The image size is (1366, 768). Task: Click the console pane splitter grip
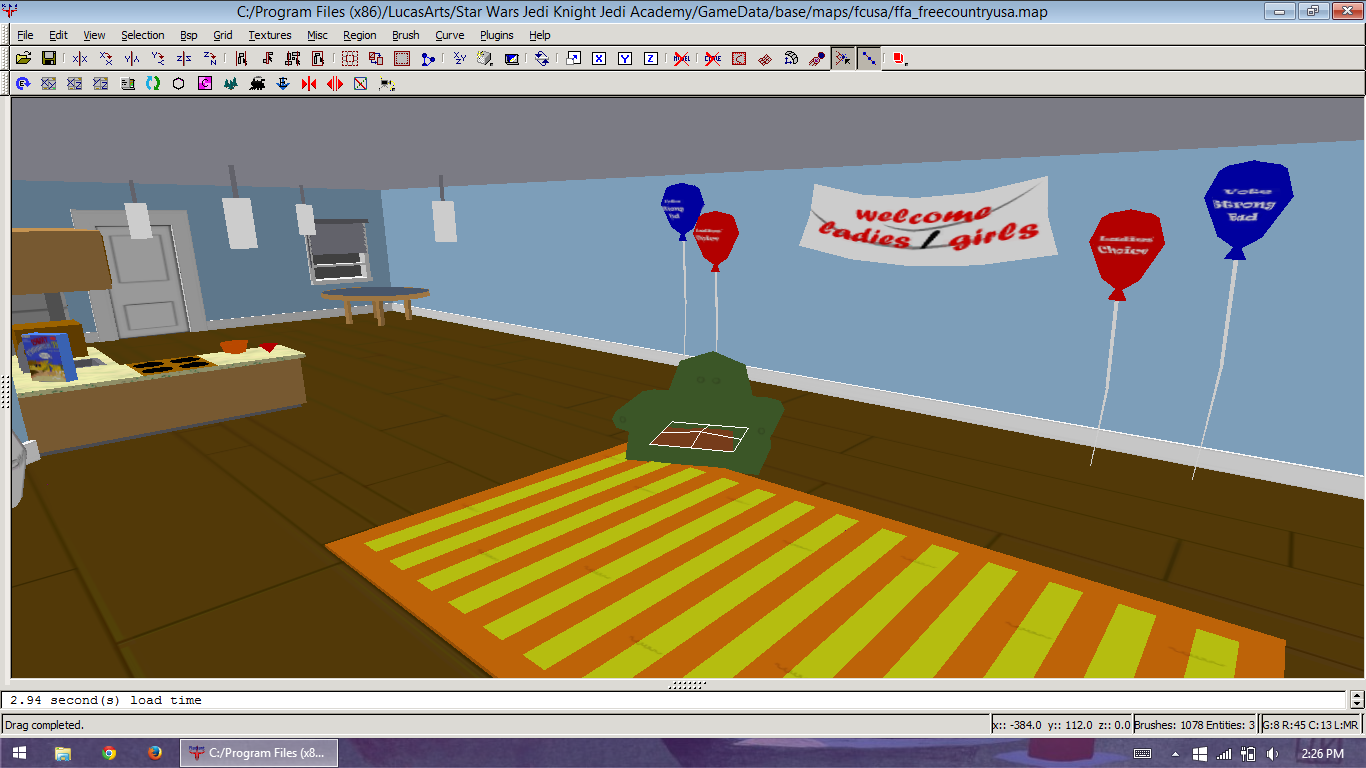pos(687,685)
